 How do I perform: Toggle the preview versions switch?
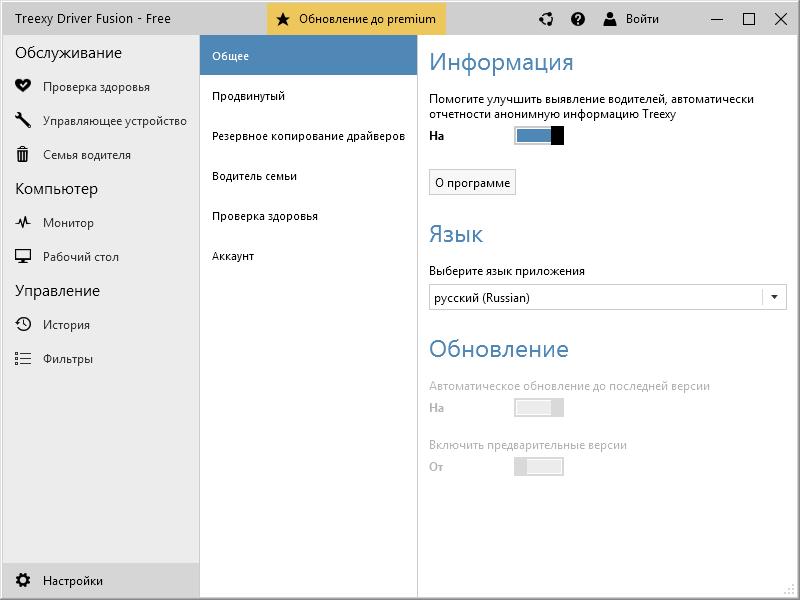tap(539, 466)
